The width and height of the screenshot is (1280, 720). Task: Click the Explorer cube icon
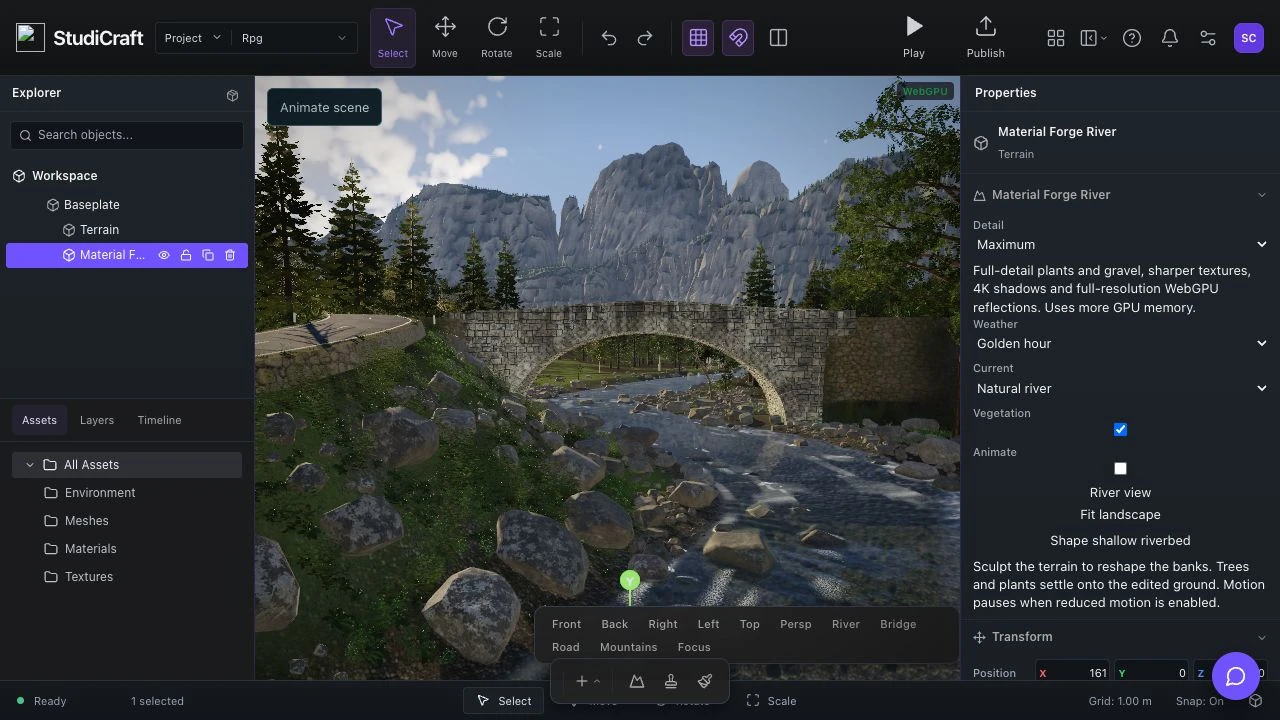232,95
